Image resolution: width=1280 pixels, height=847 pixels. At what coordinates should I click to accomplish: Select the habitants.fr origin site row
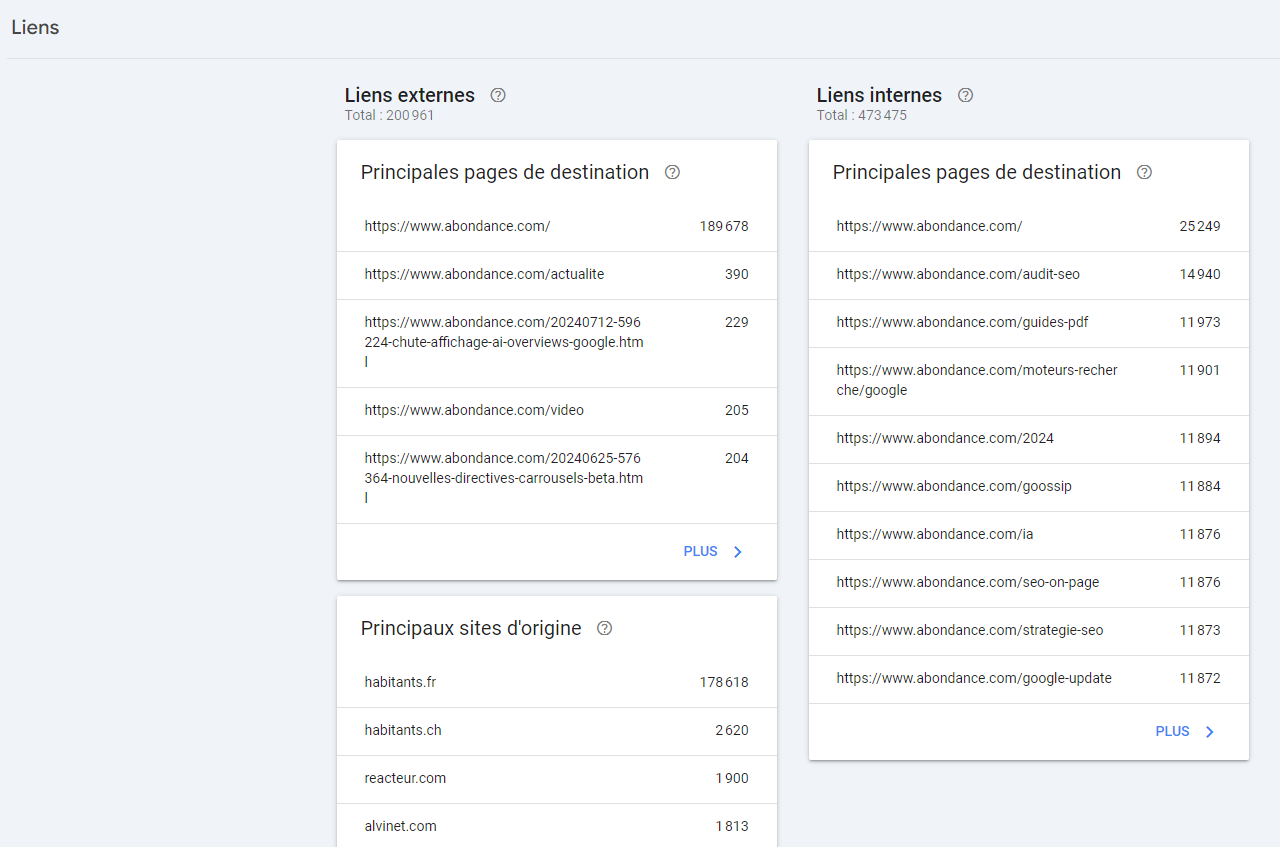point(557,683)
